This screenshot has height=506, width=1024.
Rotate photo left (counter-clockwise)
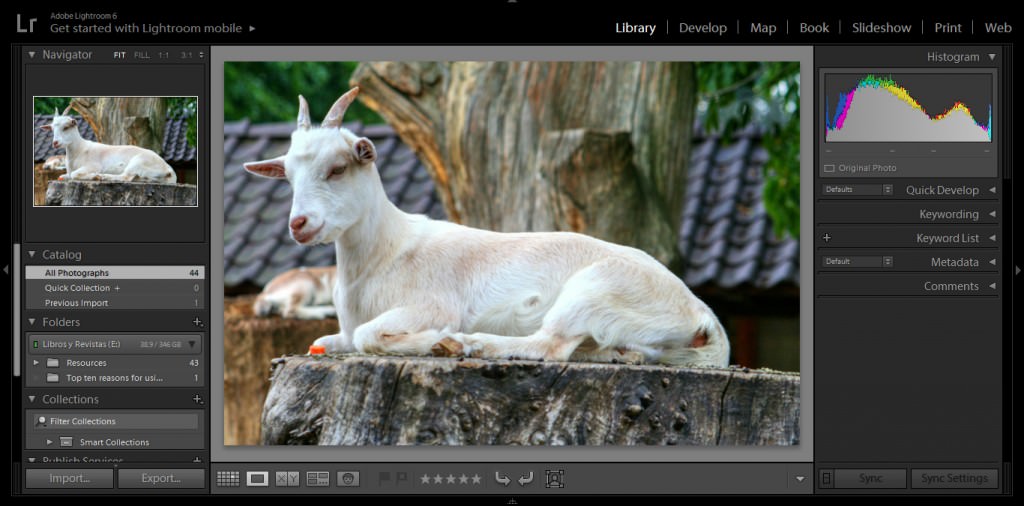[x=502, y=479]
